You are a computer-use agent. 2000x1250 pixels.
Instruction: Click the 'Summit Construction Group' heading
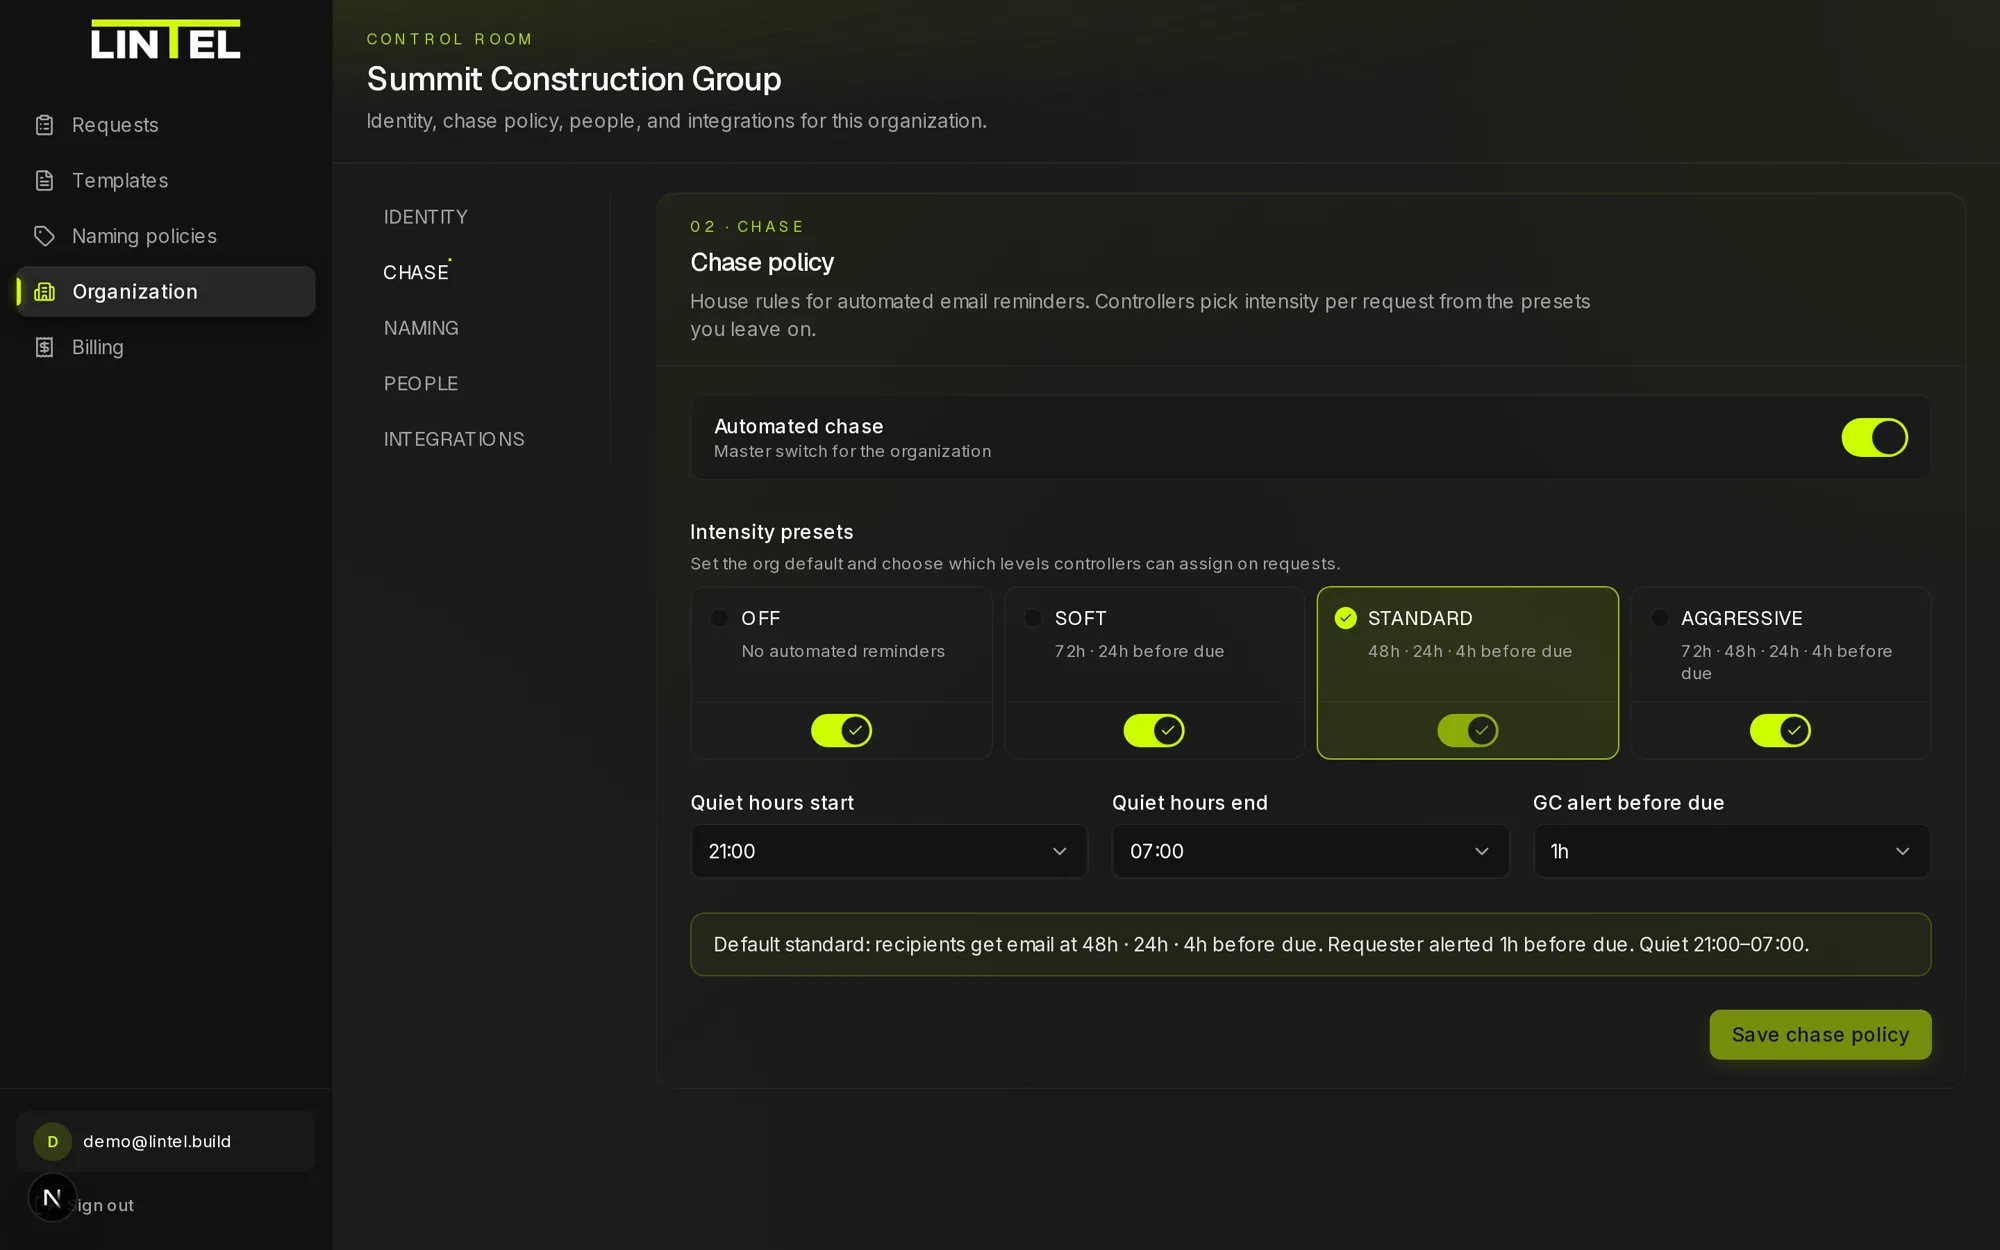[x=574, y=79]
